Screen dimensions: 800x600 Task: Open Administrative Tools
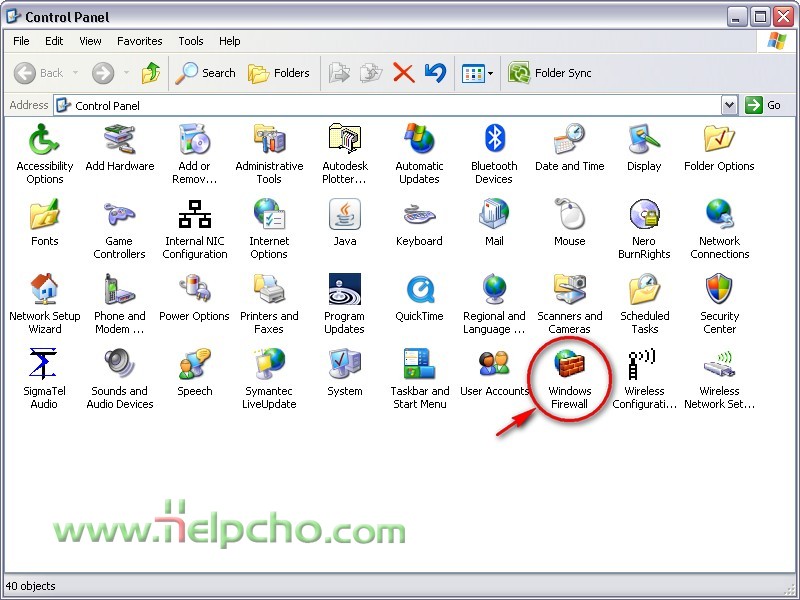(269, 154)
